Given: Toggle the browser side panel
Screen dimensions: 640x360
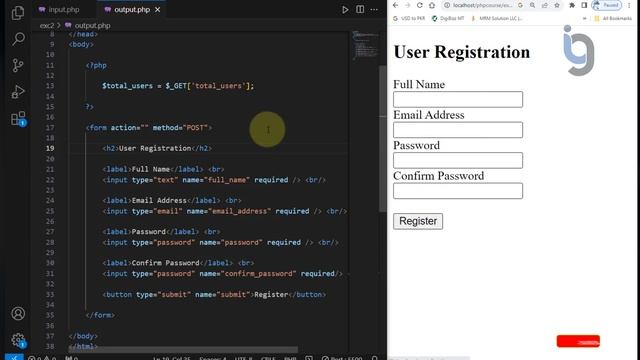Looking at the screenshot, I should pos(584,5).
